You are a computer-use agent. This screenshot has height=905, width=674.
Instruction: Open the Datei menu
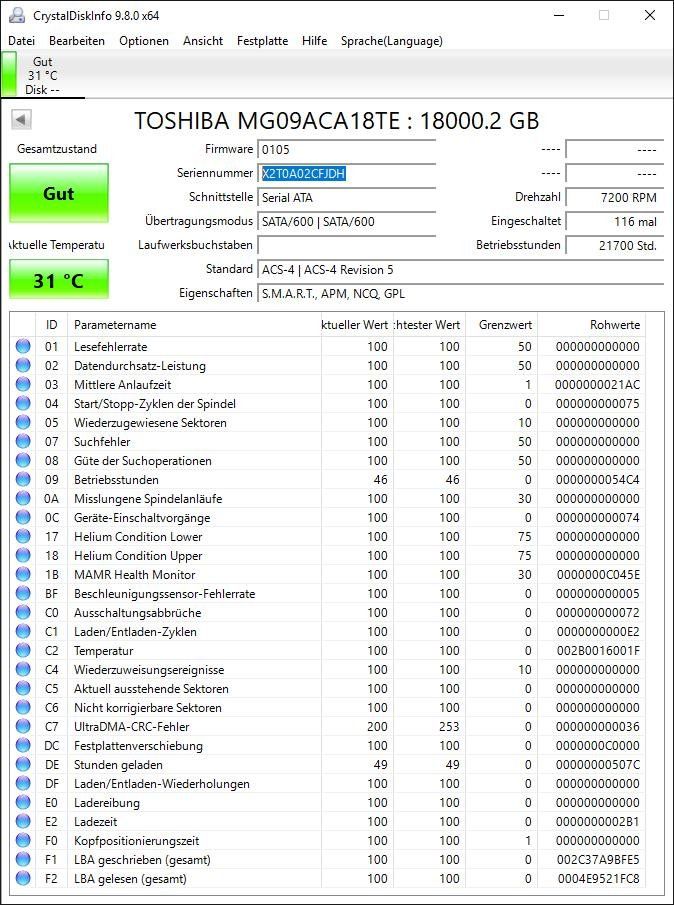click(22, 41)
